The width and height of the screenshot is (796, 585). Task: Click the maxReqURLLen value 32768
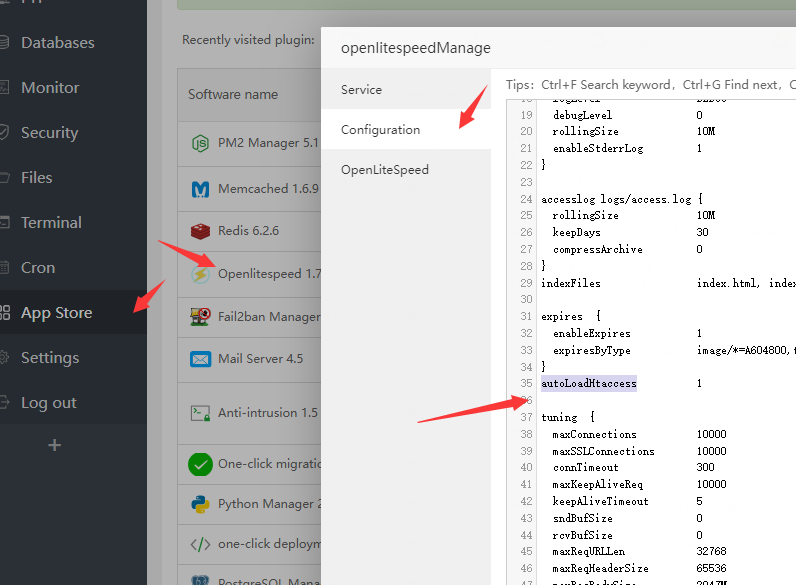pos(711,551)
